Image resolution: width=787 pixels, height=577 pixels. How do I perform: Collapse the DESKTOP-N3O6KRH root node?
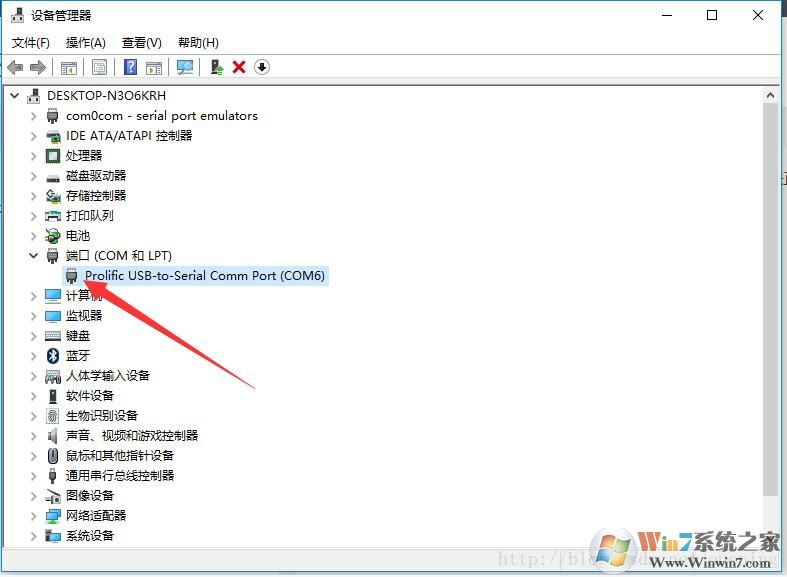point(15,95)
